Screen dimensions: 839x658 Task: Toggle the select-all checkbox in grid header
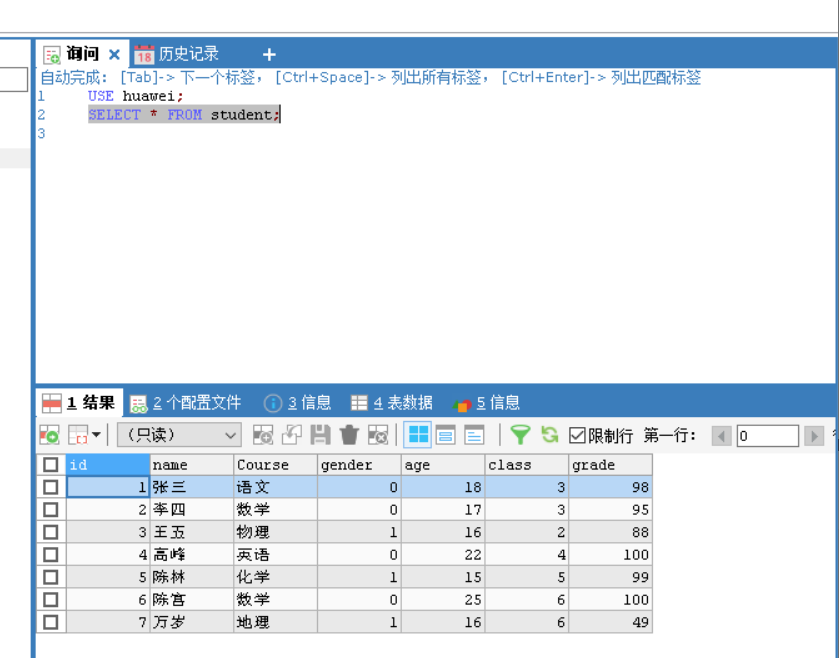51,465
